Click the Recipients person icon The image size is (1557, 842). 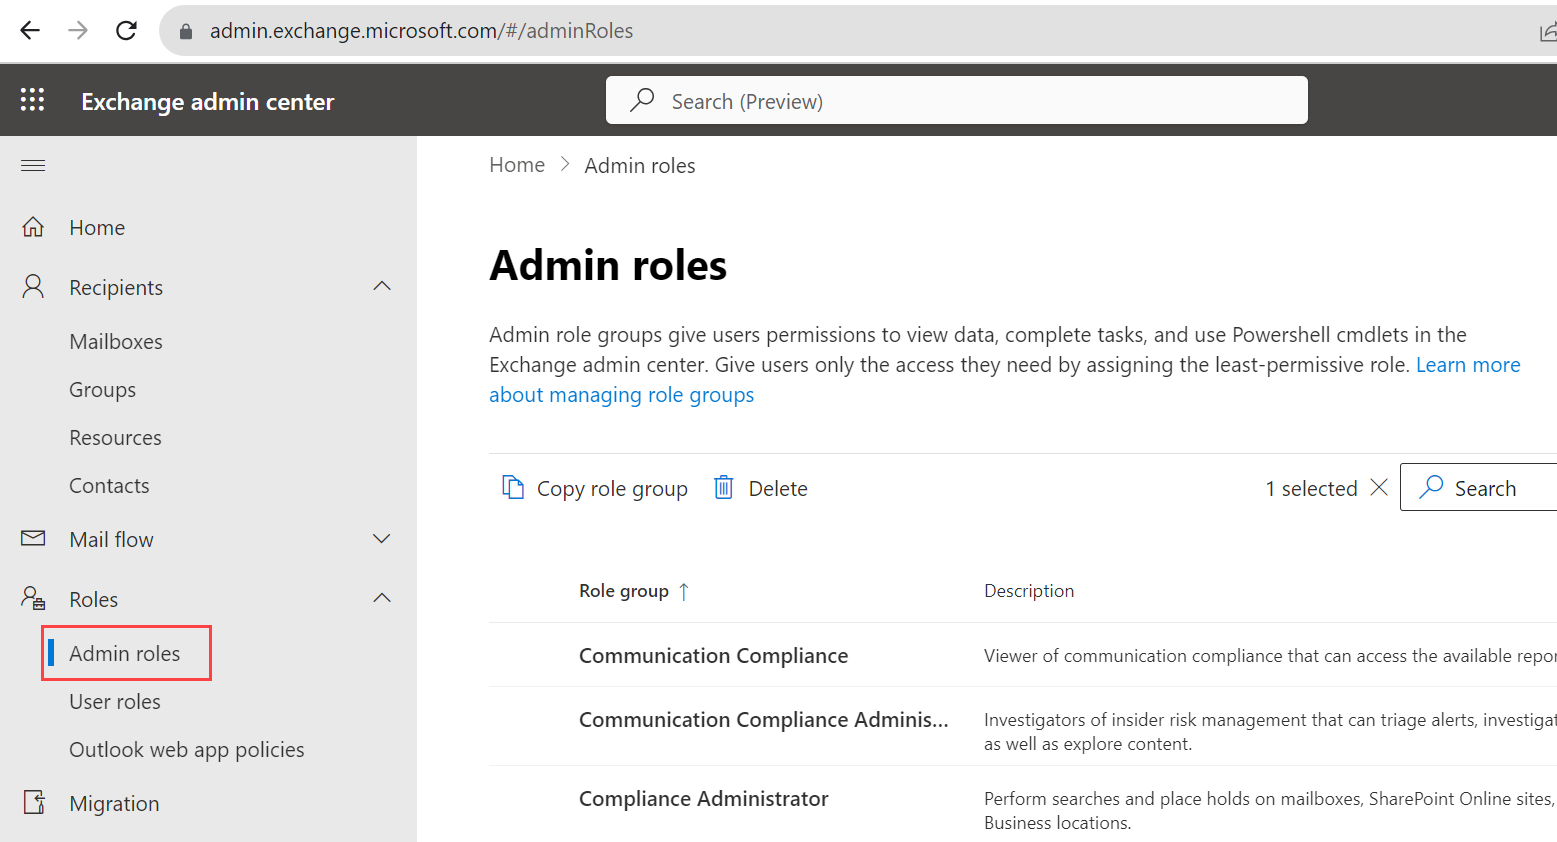click(33, 287)
